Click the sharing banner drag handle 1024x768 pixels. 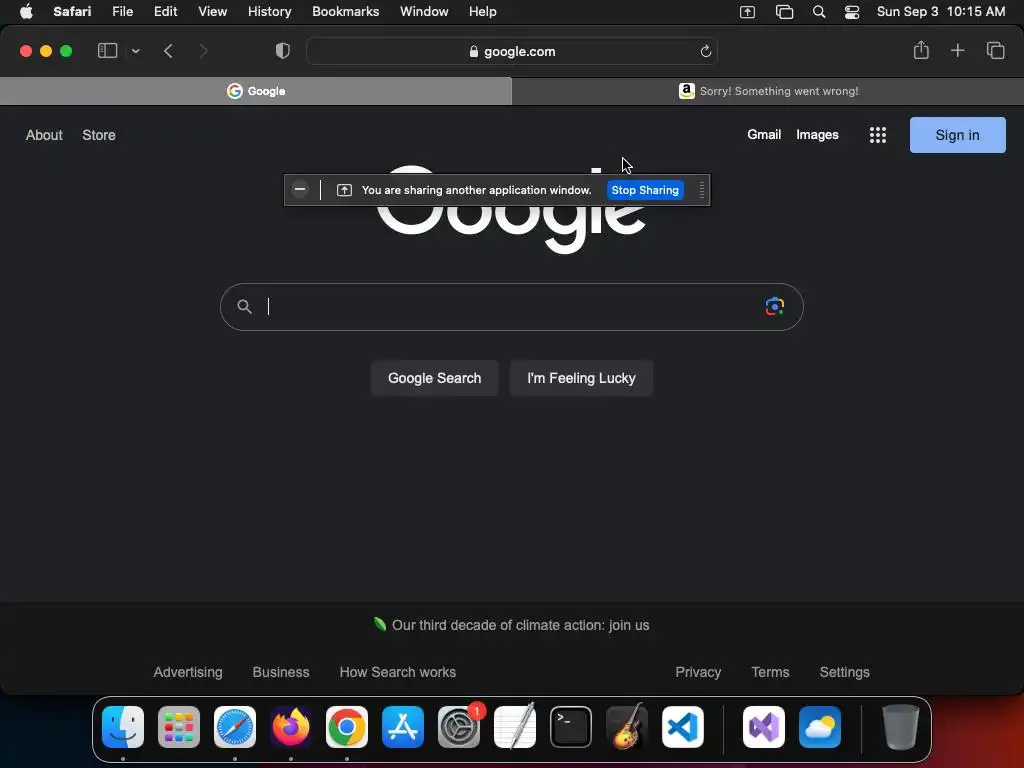pos(701,190)
